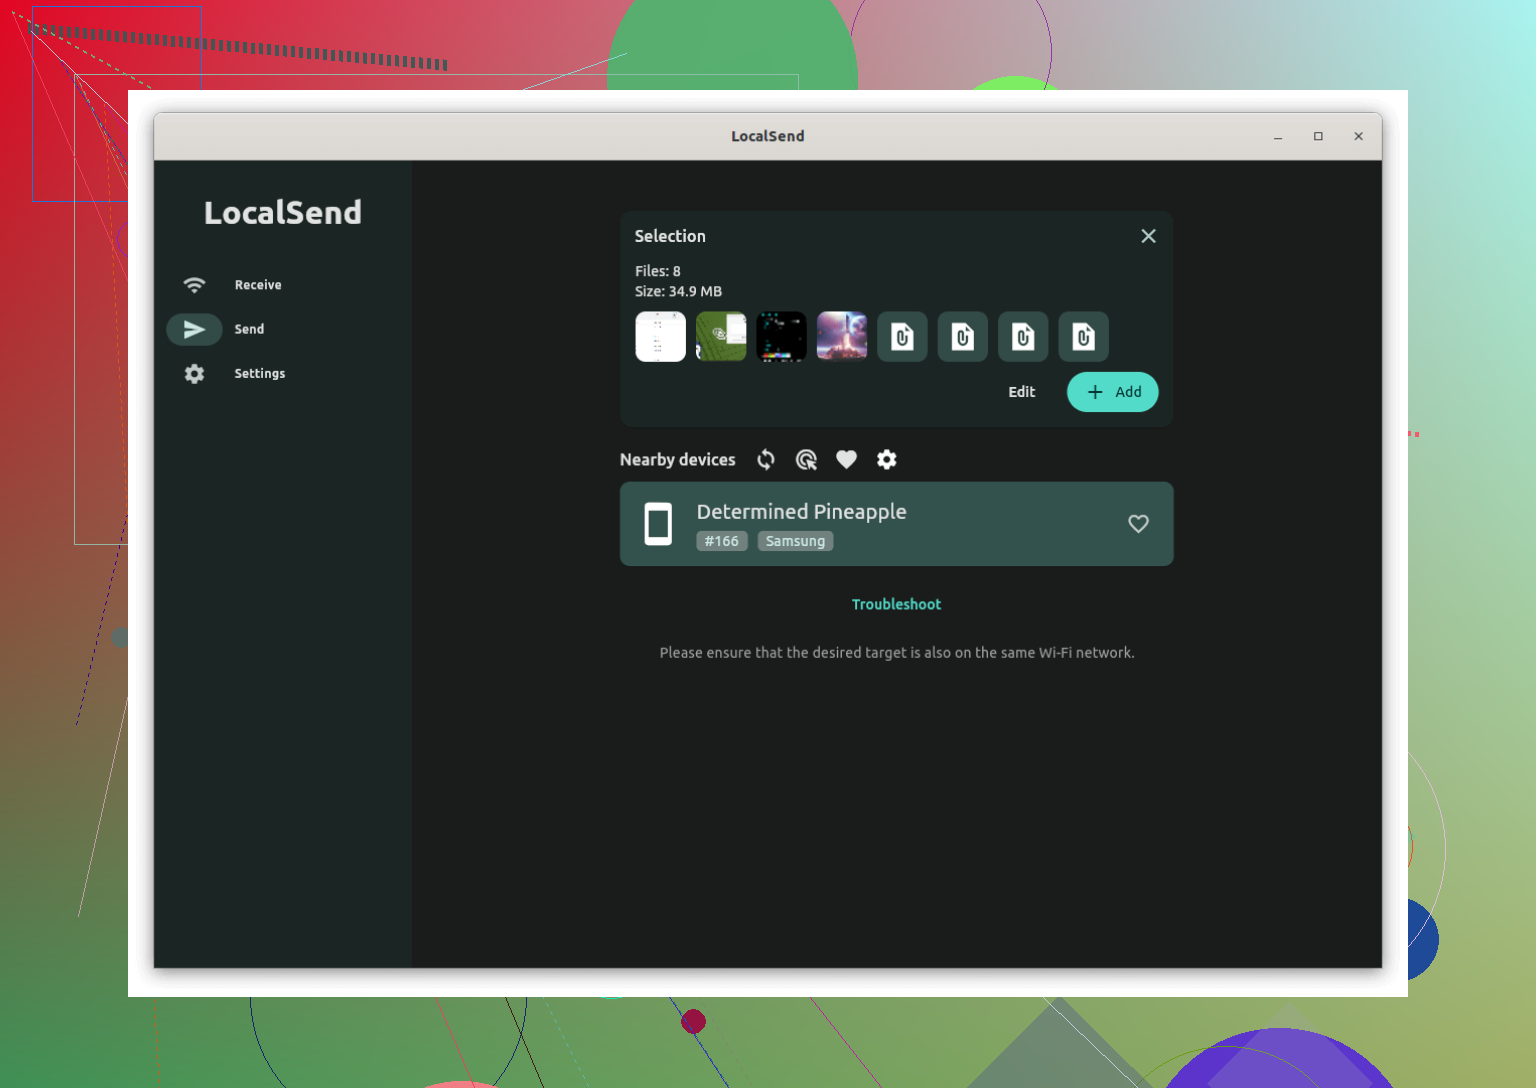Screen dimensions: 1536x1088
Task: Open the purple sky image thumbnail
Action: tap(842, 336)
